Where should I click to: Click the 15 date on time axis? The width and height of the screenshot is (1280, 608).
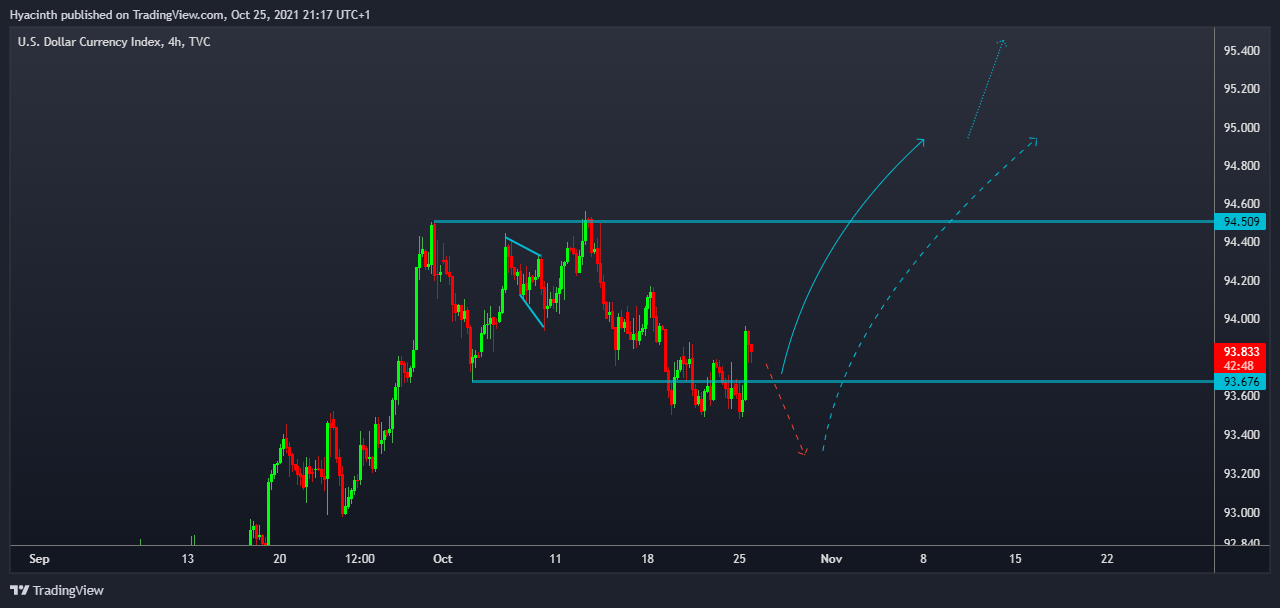click(x=1015, y=559)
